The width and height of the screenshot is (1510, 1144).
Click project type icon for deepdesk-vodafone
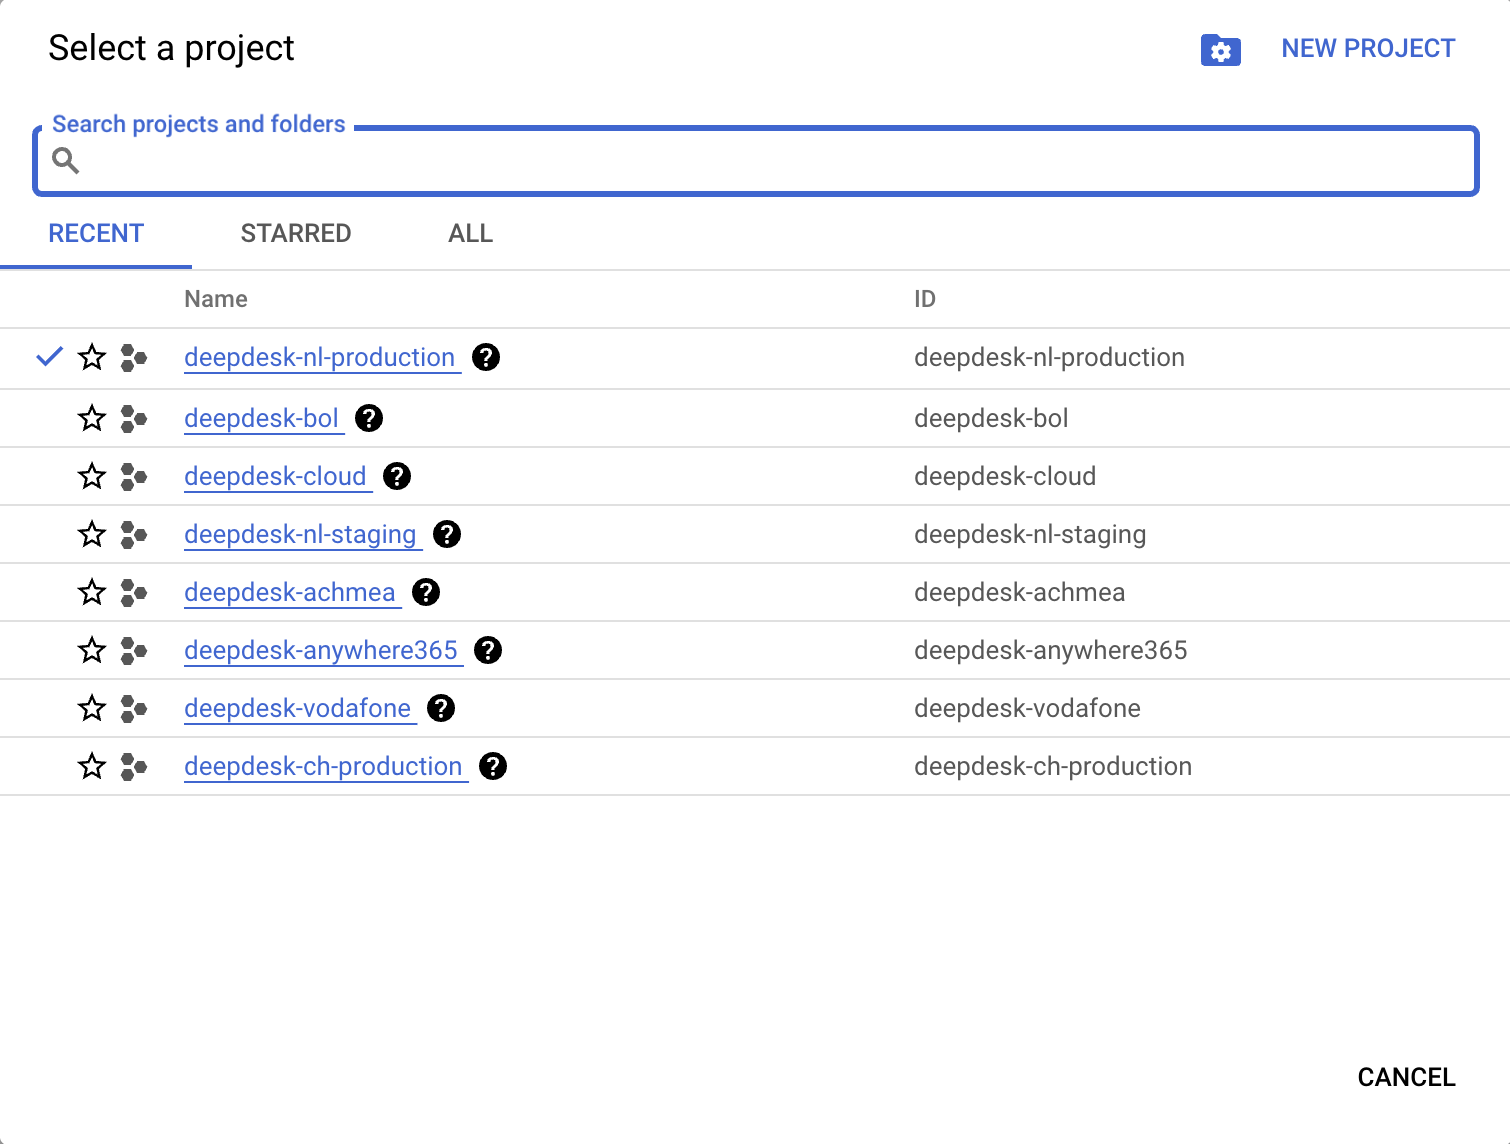[x=133, y=708]
